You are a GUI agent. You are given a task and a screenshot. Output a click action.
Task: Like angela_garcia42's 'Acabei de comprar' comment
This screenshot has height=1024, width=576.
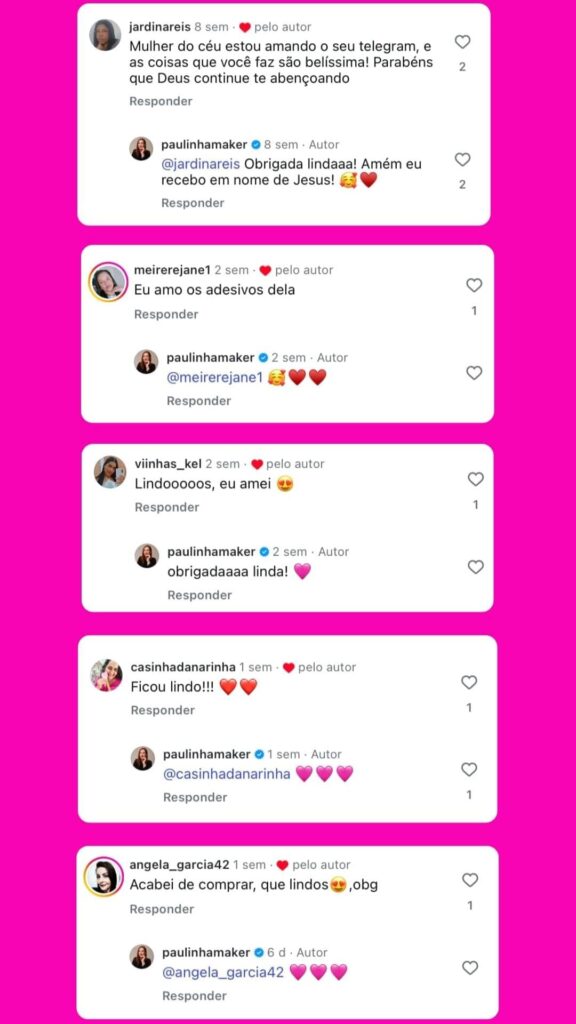tap(470, 880)
